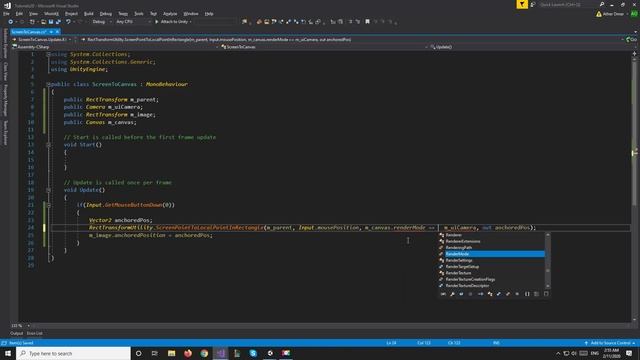Open the Update() member navigation dropdown

[x=531, y=47]
